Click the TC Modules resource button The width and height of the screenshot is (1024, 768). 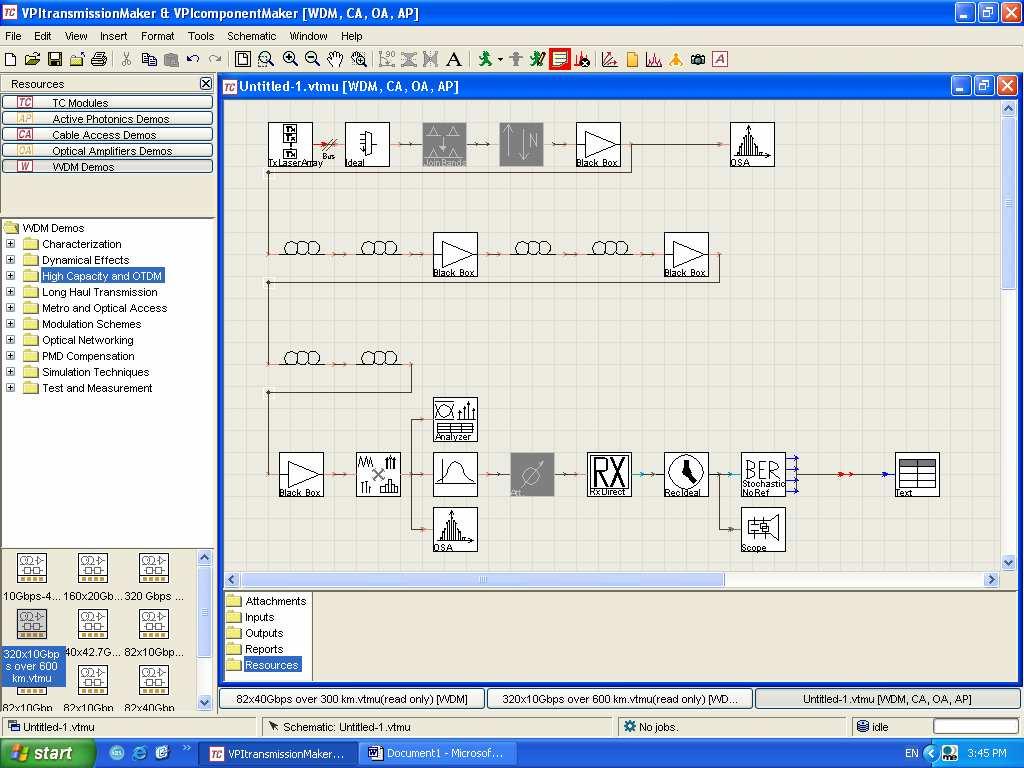point(107,103)
